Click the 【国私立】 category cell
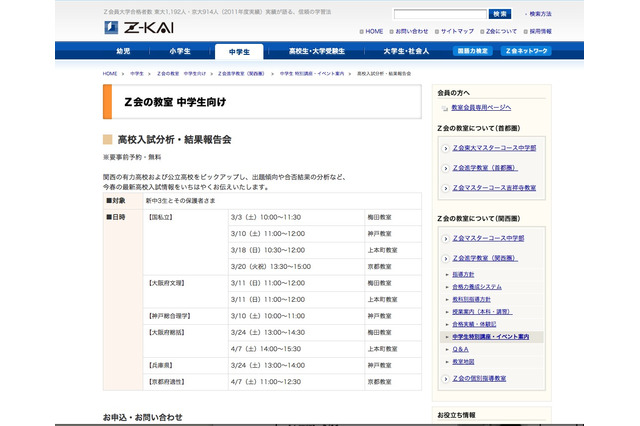Screen dimensions: 640x426 pyautogui.click(x=185, y=242)
